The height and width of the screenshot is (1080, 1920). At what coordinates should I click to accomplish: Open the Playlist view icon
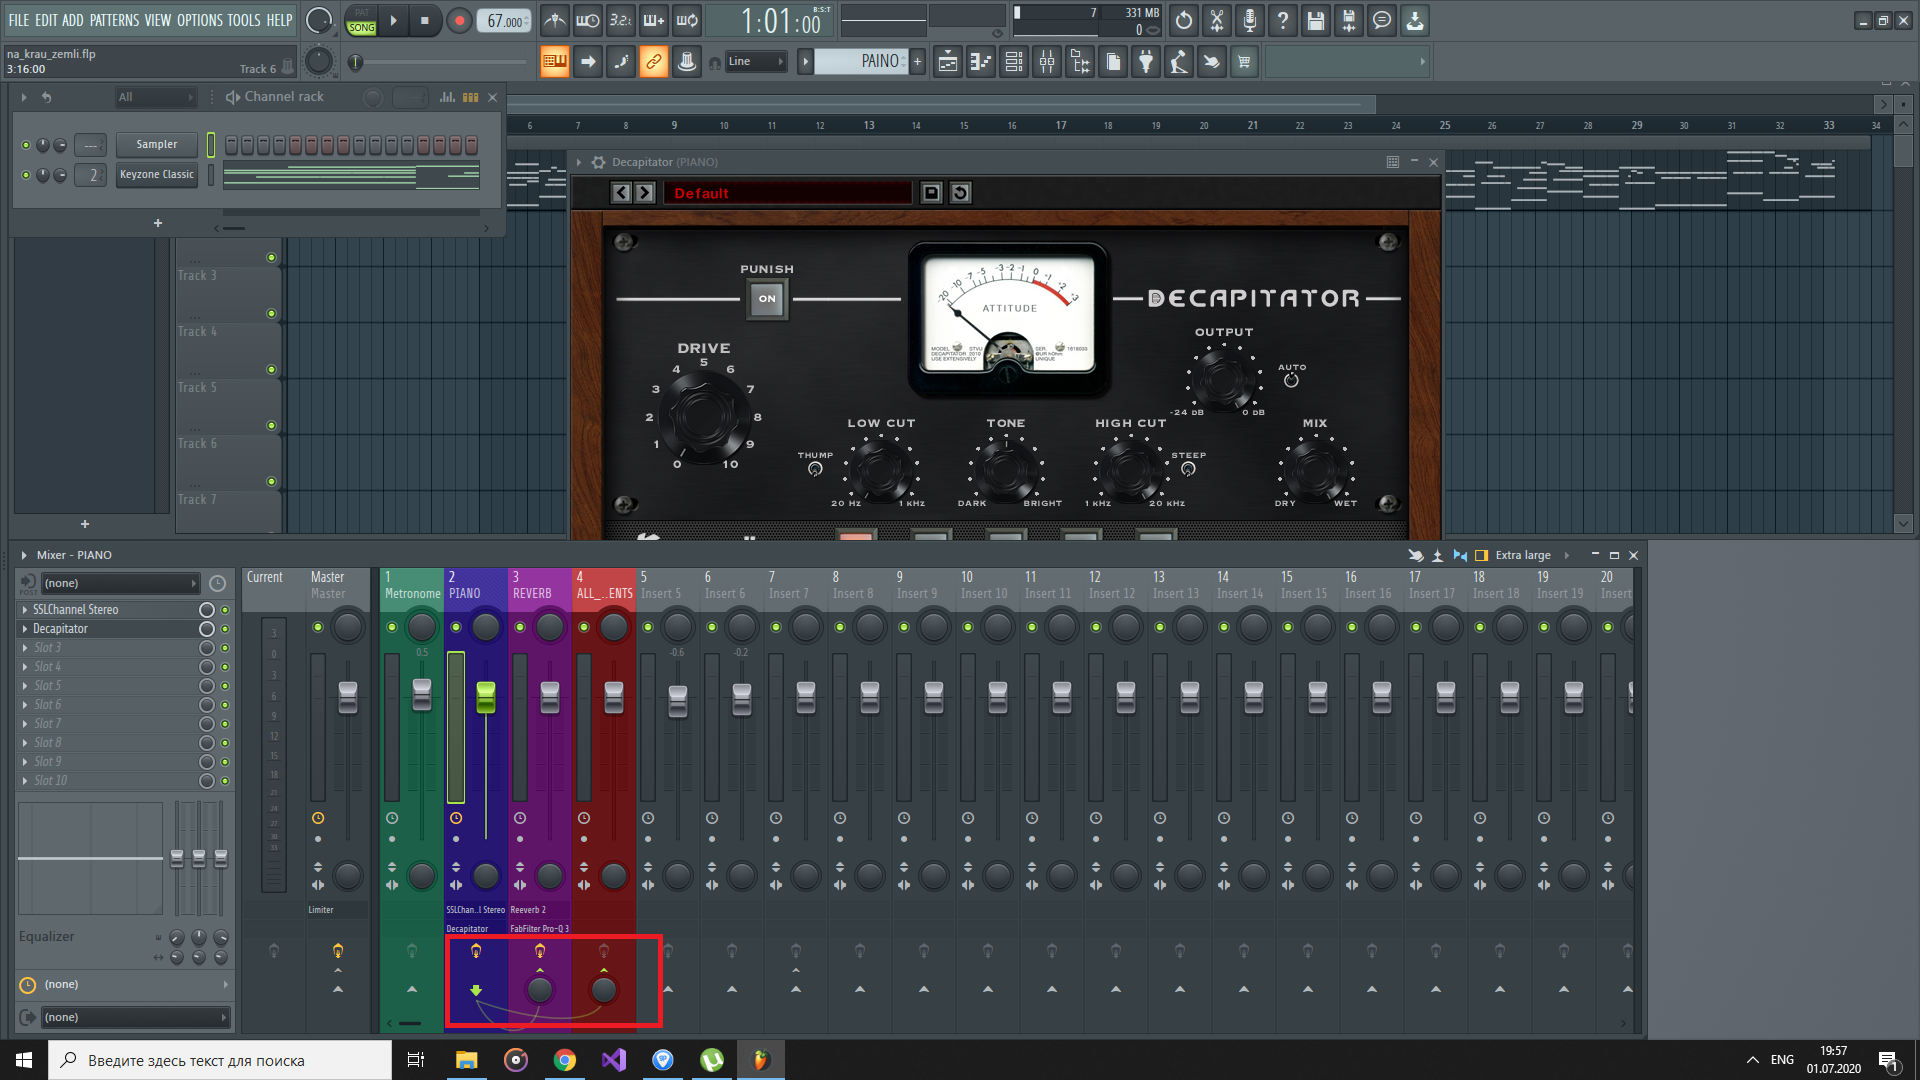pyautogui.click(x=948, y=62)
